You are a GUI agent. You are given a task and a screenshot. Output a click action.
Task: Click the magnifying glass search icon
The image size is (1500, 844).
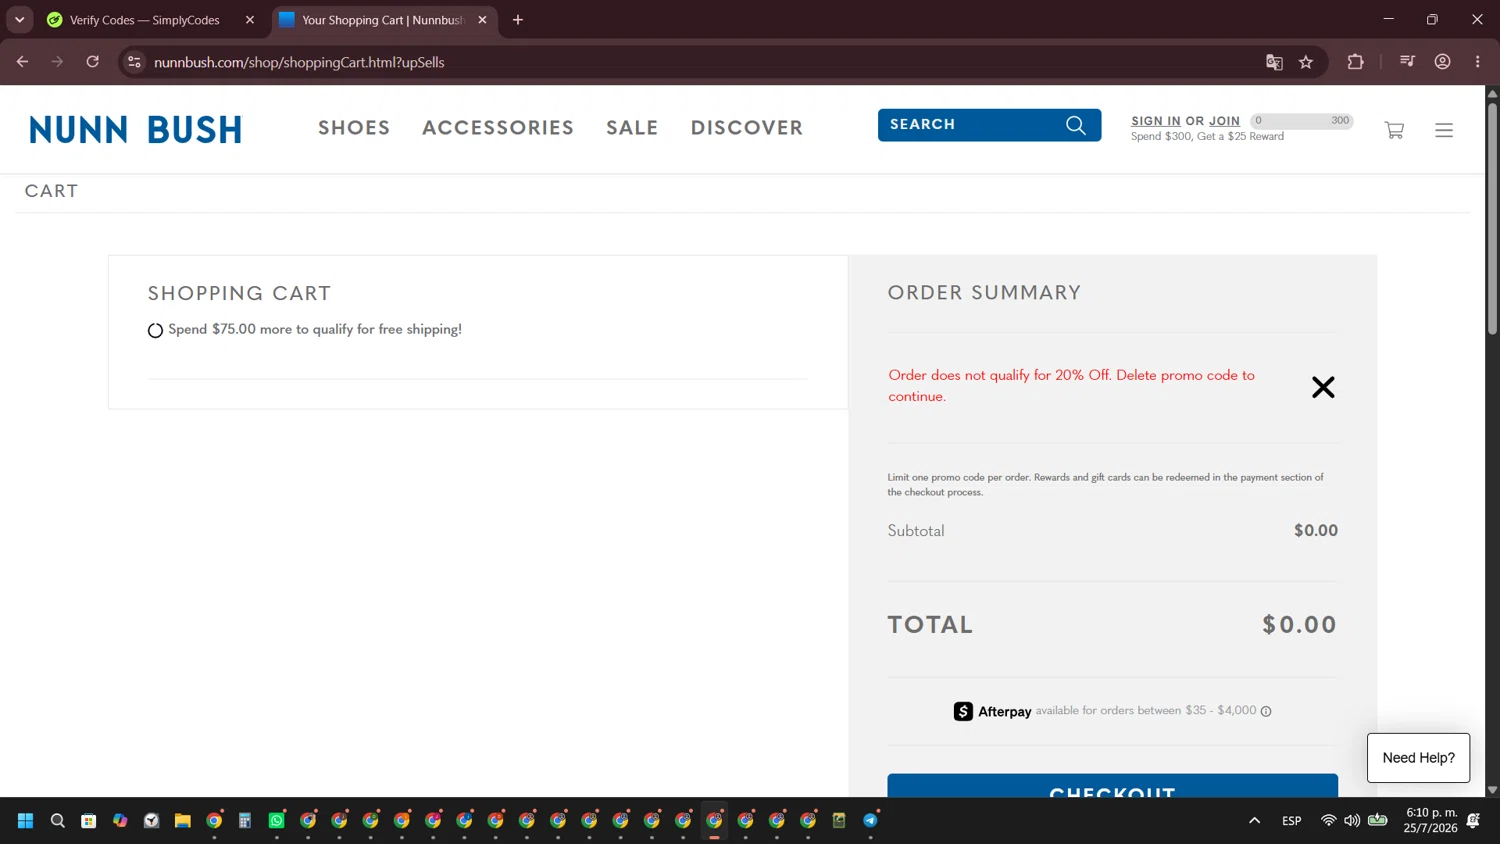[x=1076, y=125]
